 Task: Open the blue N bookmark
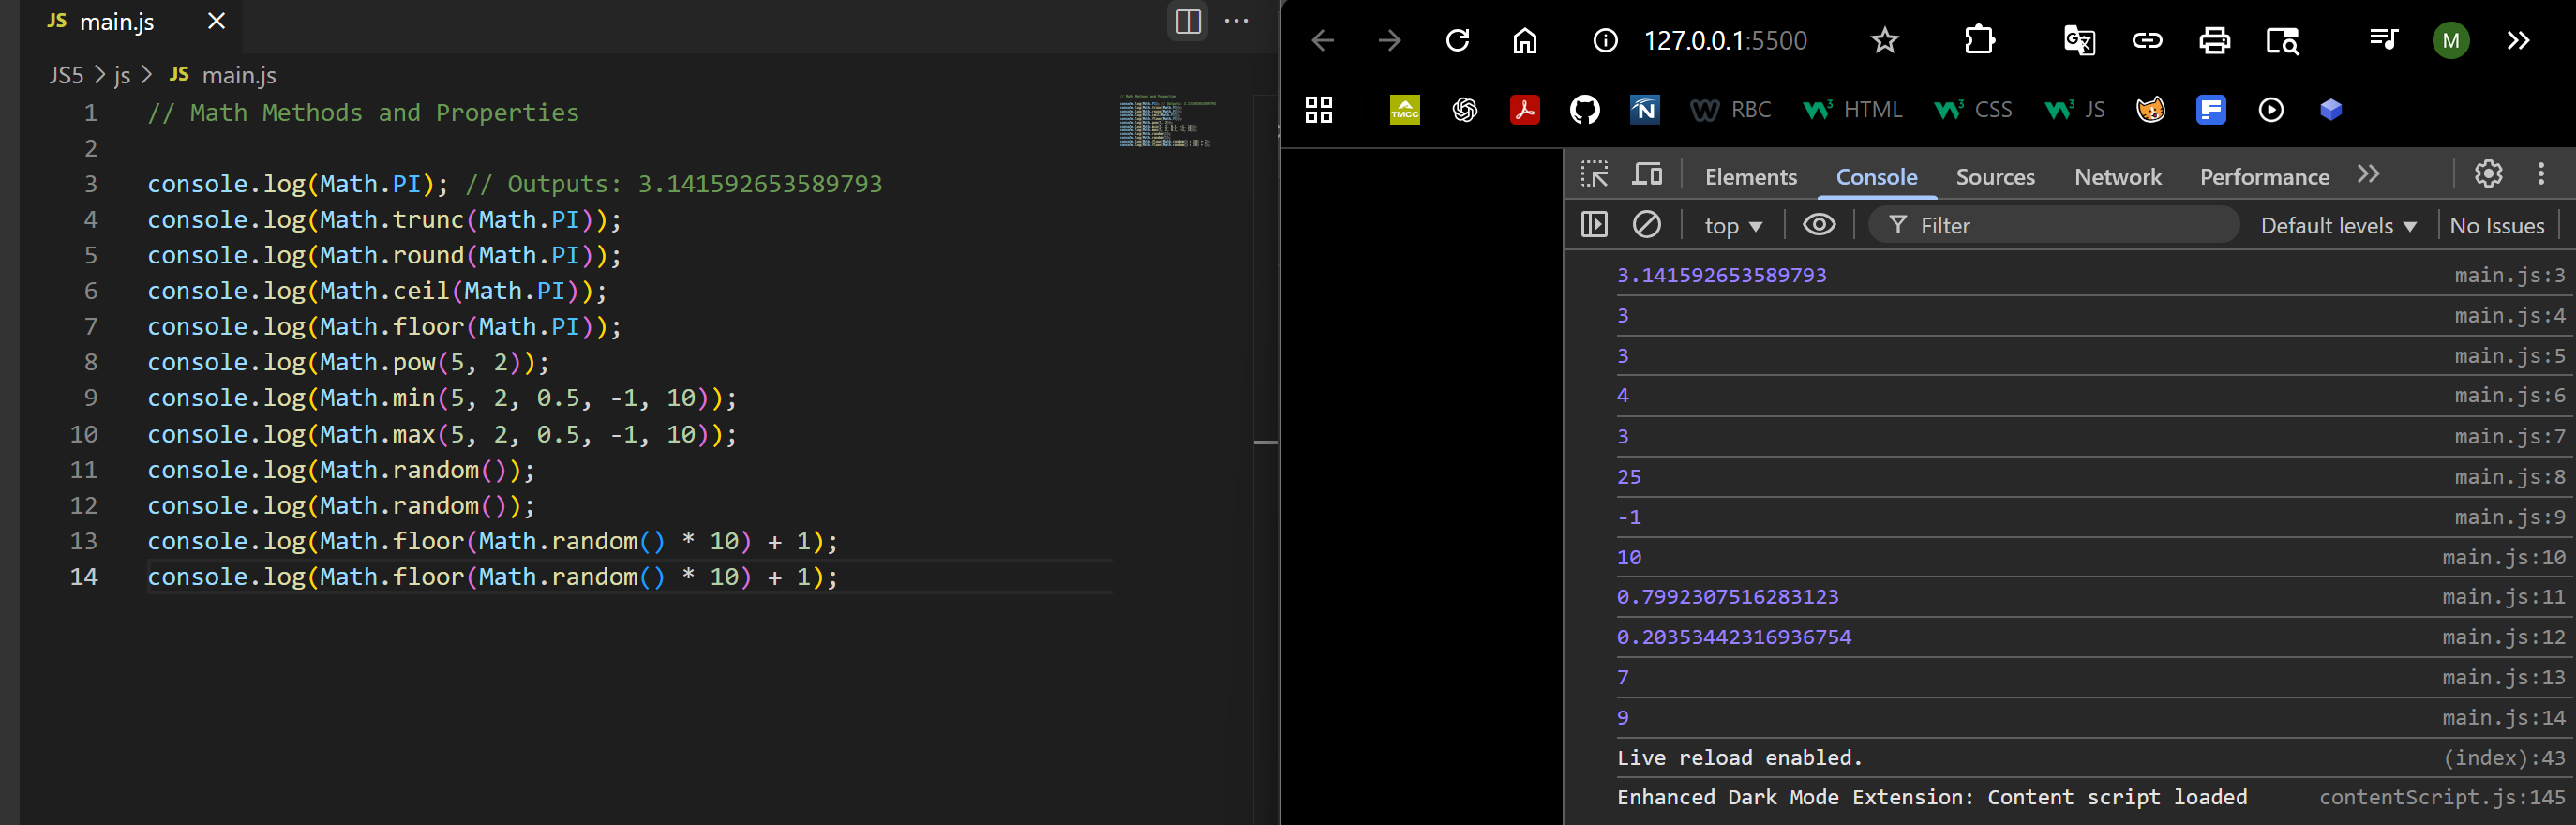pos(1645,110)
